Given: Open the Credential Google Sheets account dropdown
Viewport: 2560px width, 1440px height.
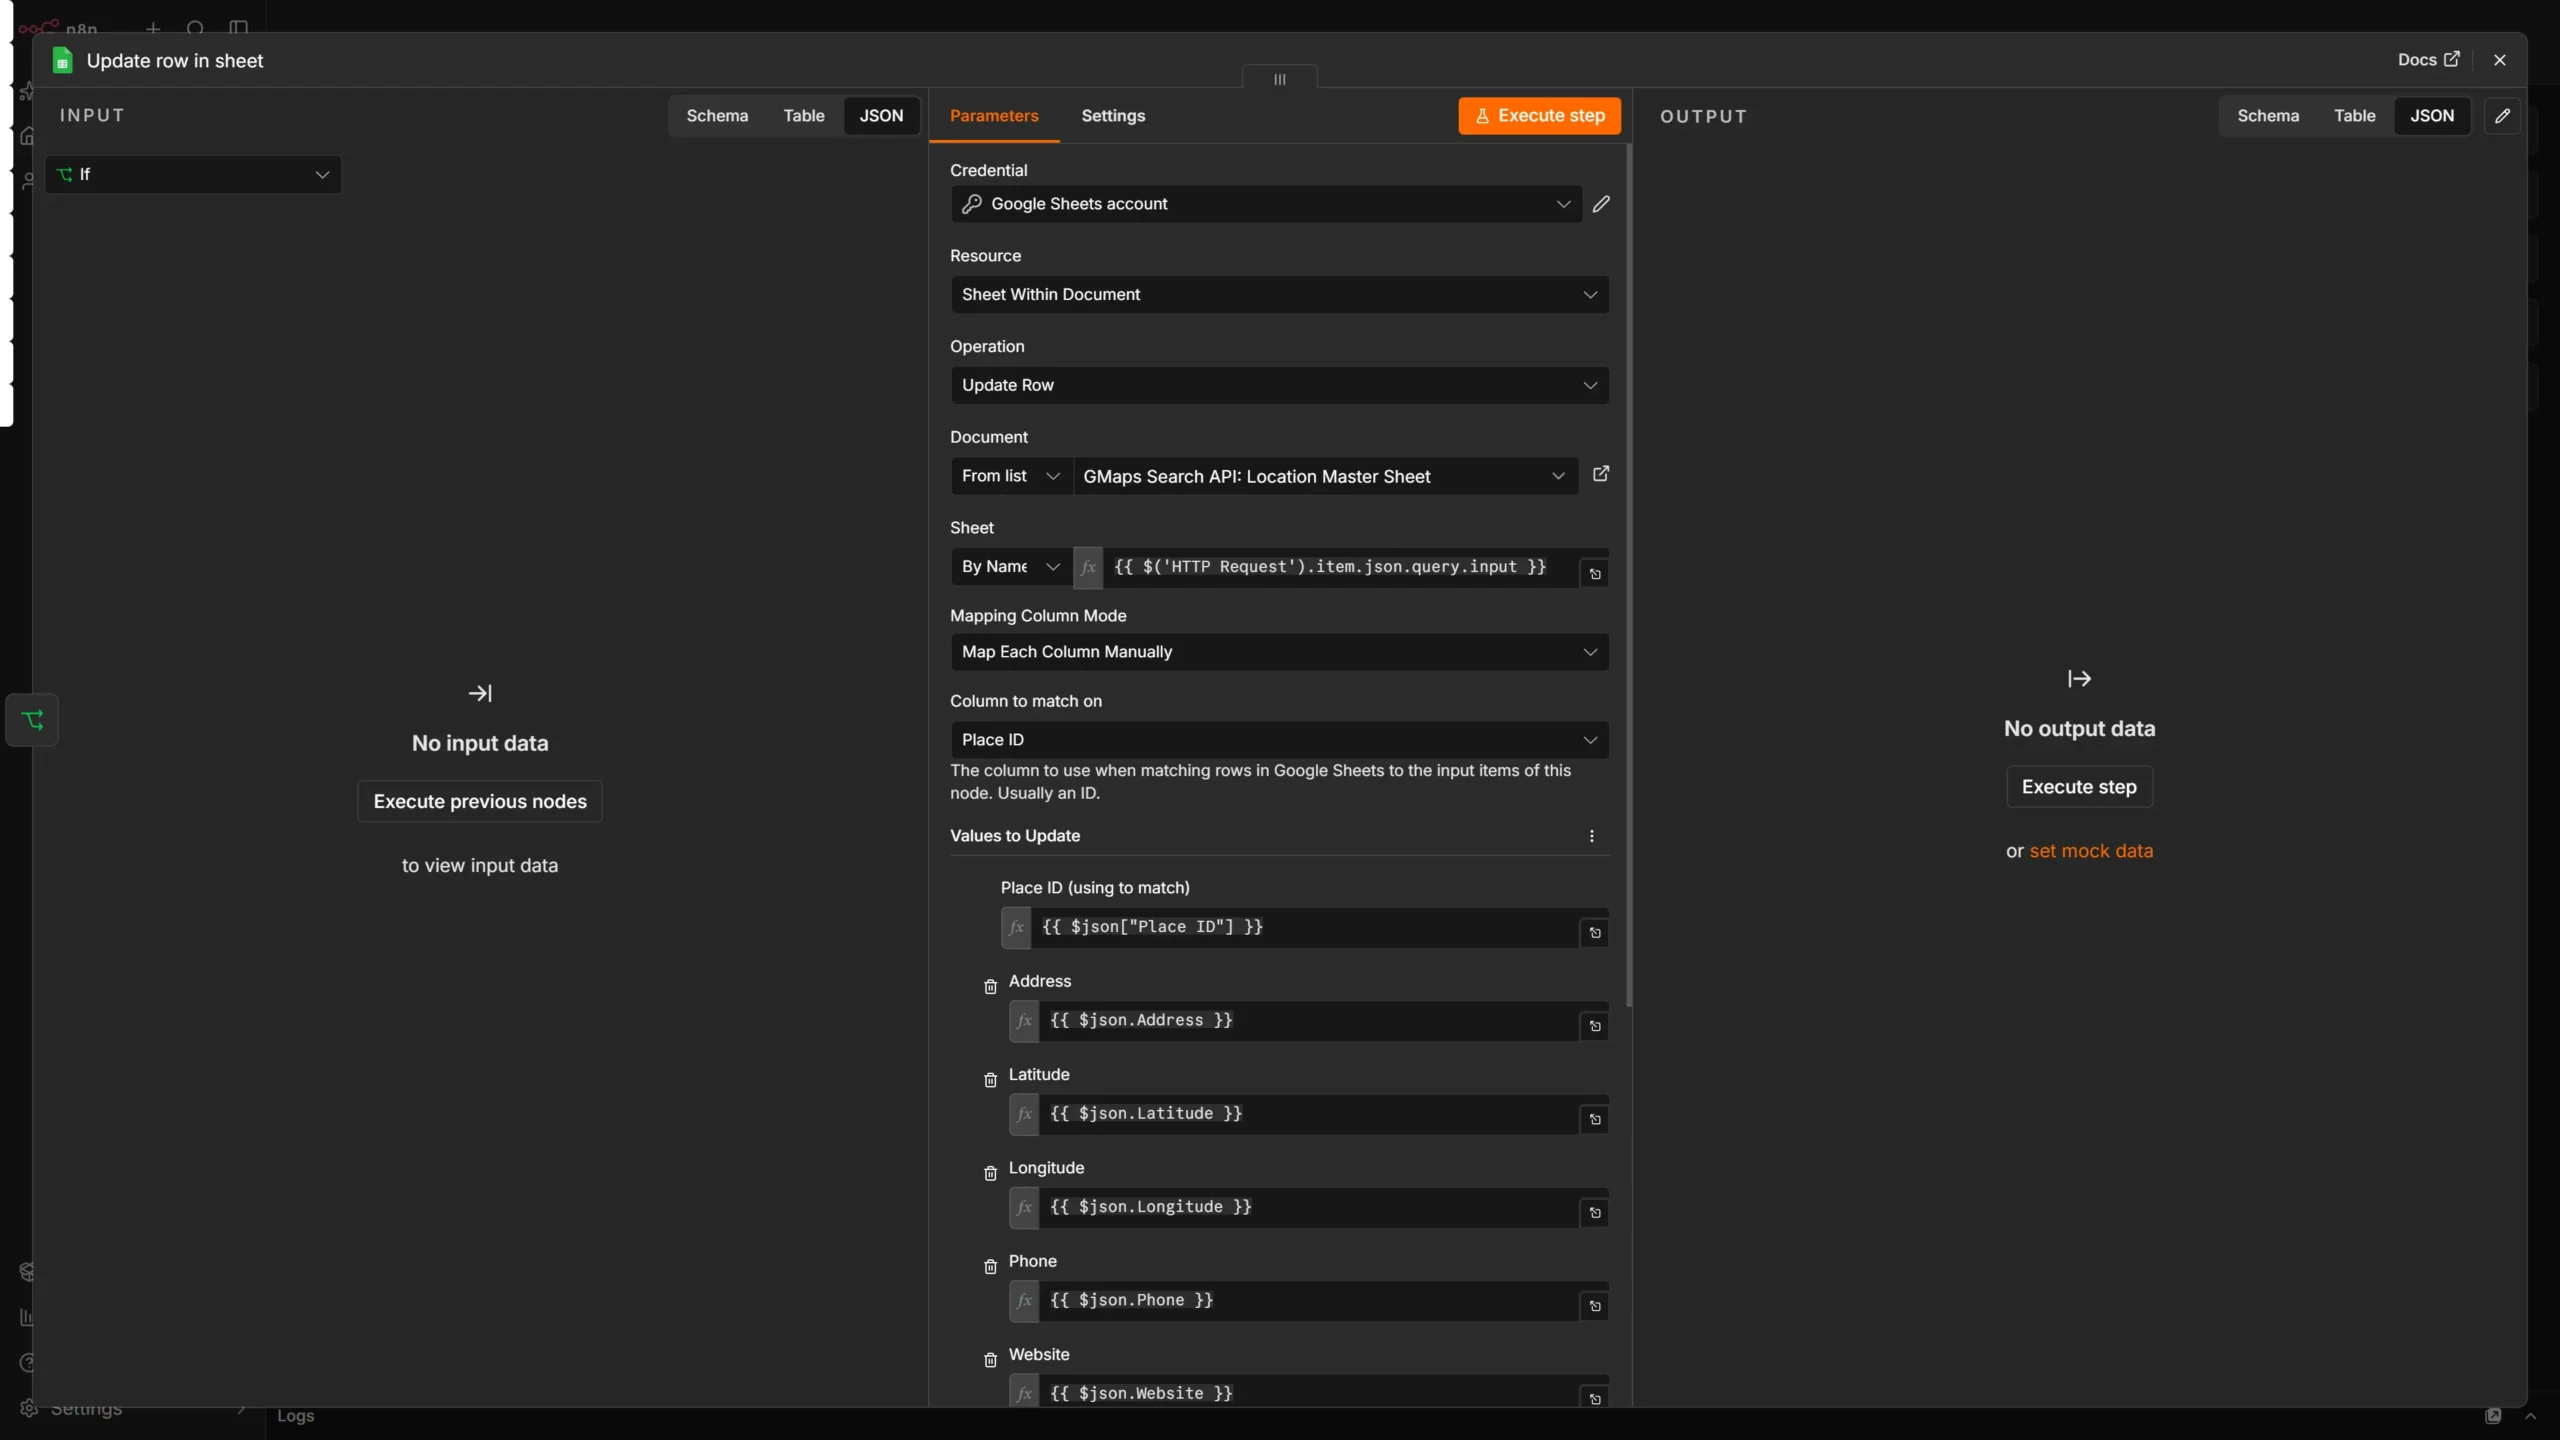Looking at the screenshot, I should 1266,204.
